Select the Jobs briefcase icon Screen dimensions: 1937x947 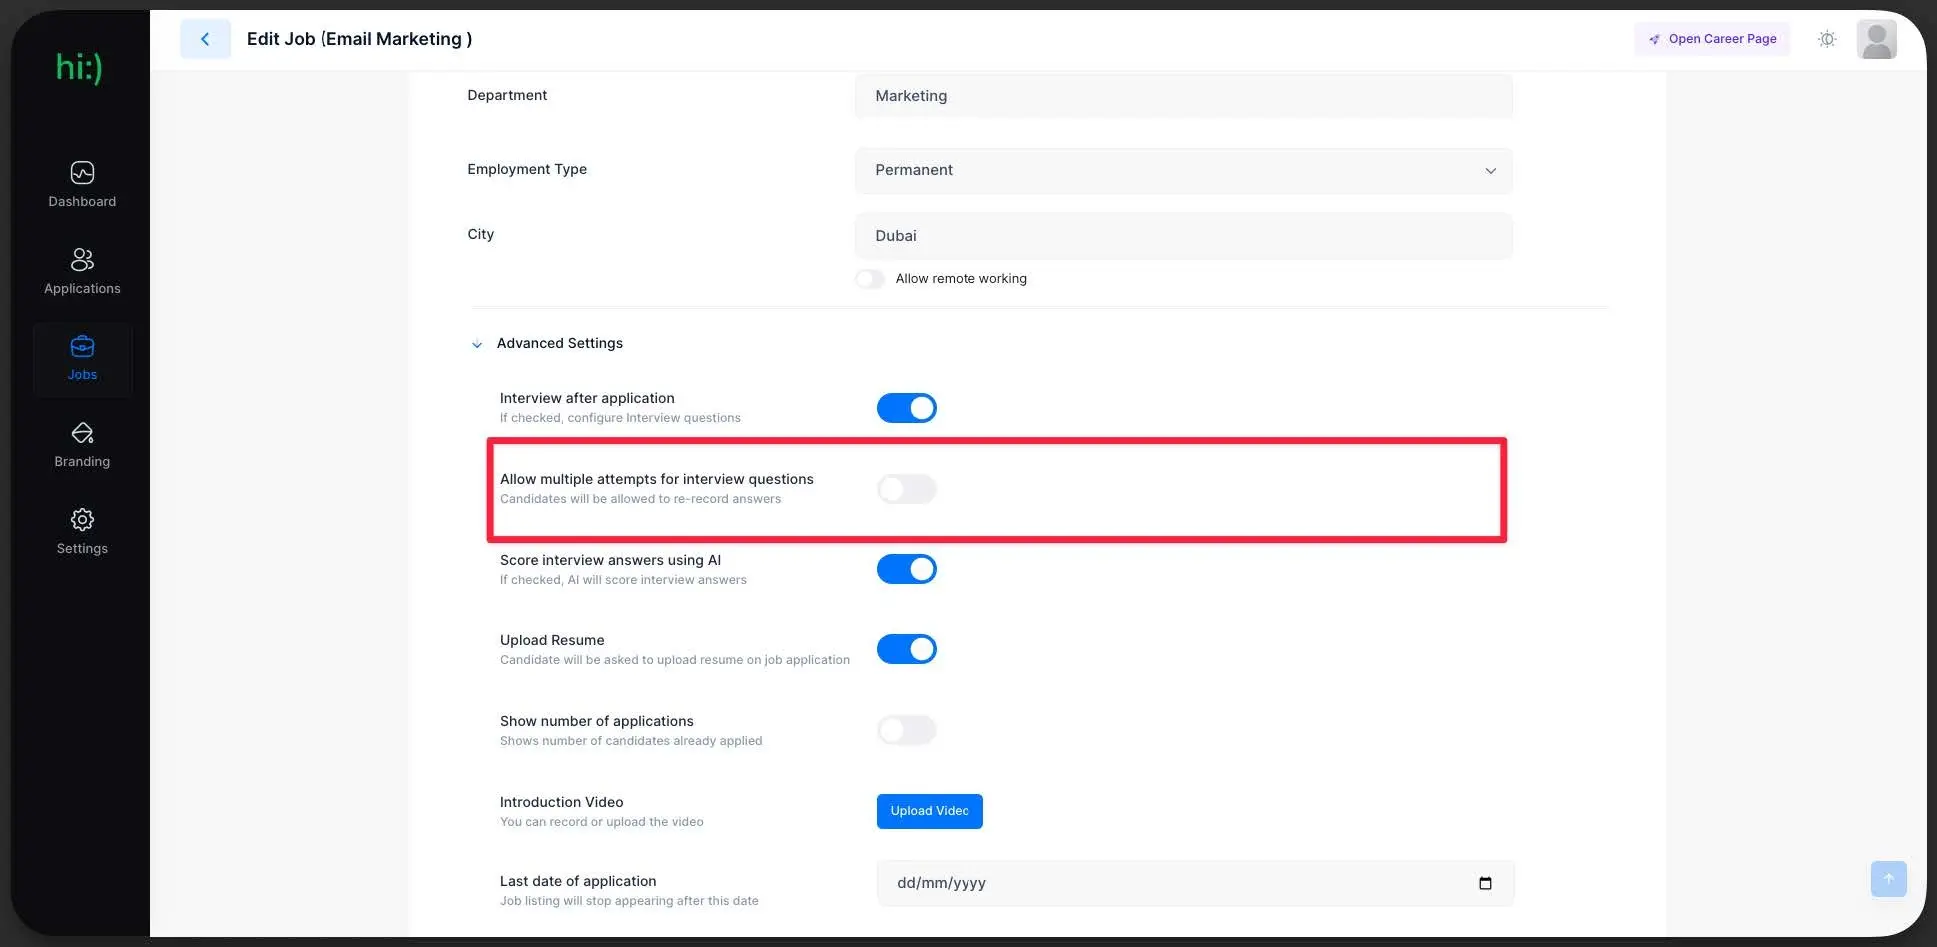tap(82, 347)
